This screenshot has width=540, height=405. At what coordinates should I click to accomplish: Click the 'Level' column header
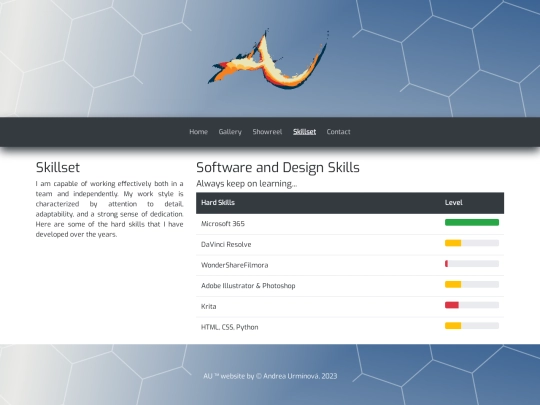pyautogui.click(x=472, y=203)
